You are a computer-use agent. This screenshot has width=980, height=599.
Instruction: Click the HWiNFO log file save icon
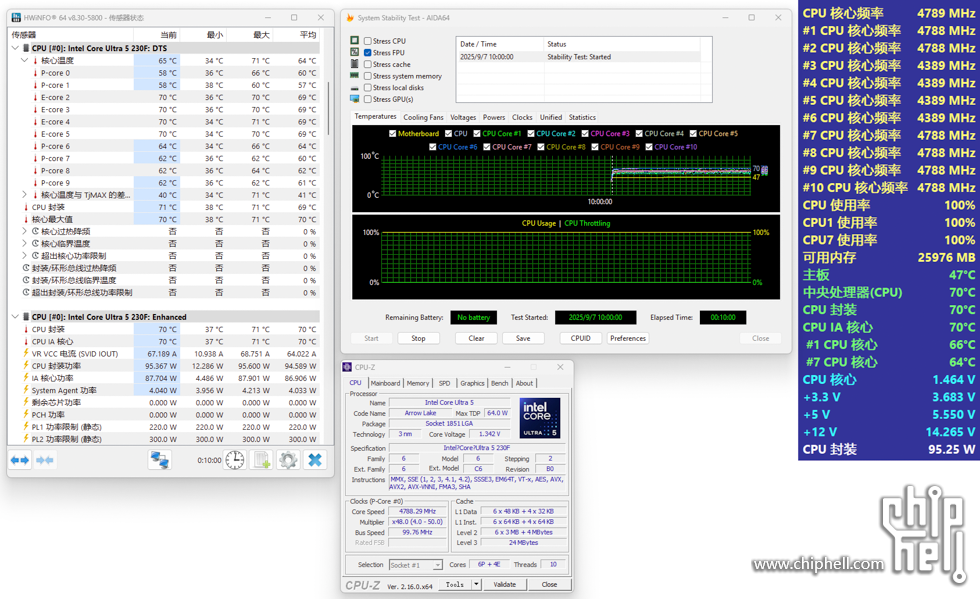coord(262,460)
